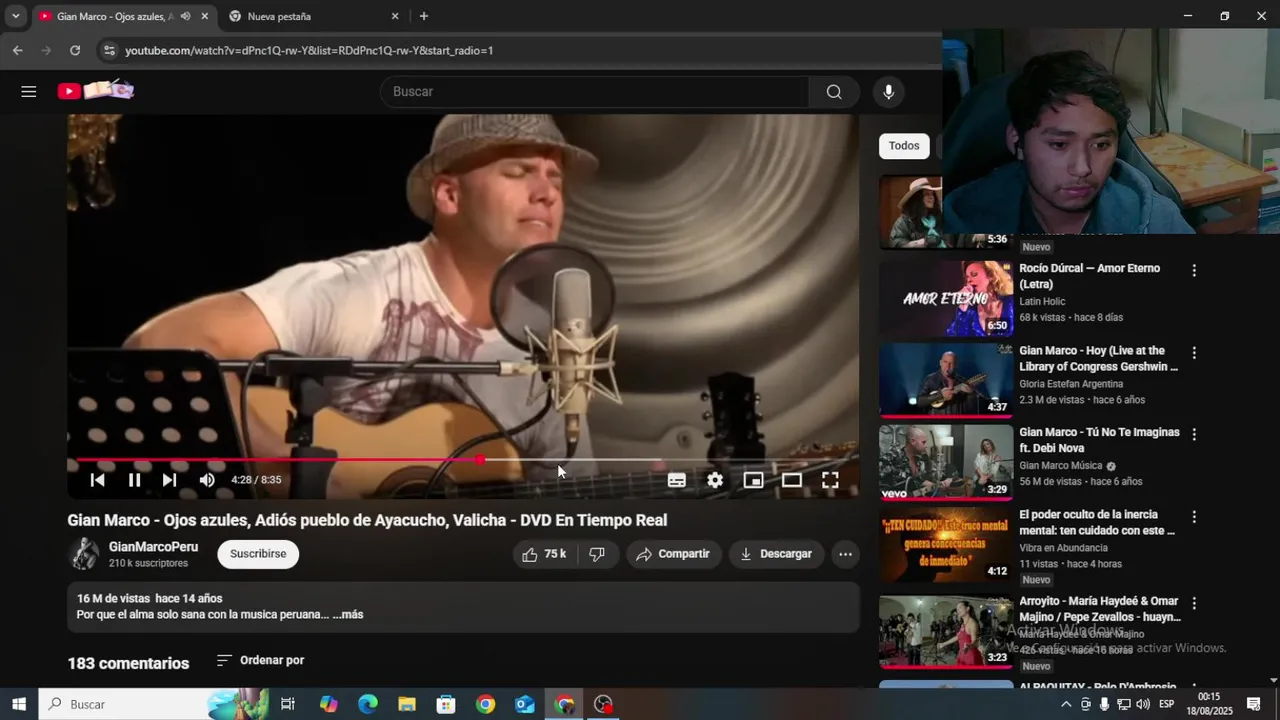This screenshot has width=1280, height=720.
Task: Pause the video
Action: click(x=134, y=480)
